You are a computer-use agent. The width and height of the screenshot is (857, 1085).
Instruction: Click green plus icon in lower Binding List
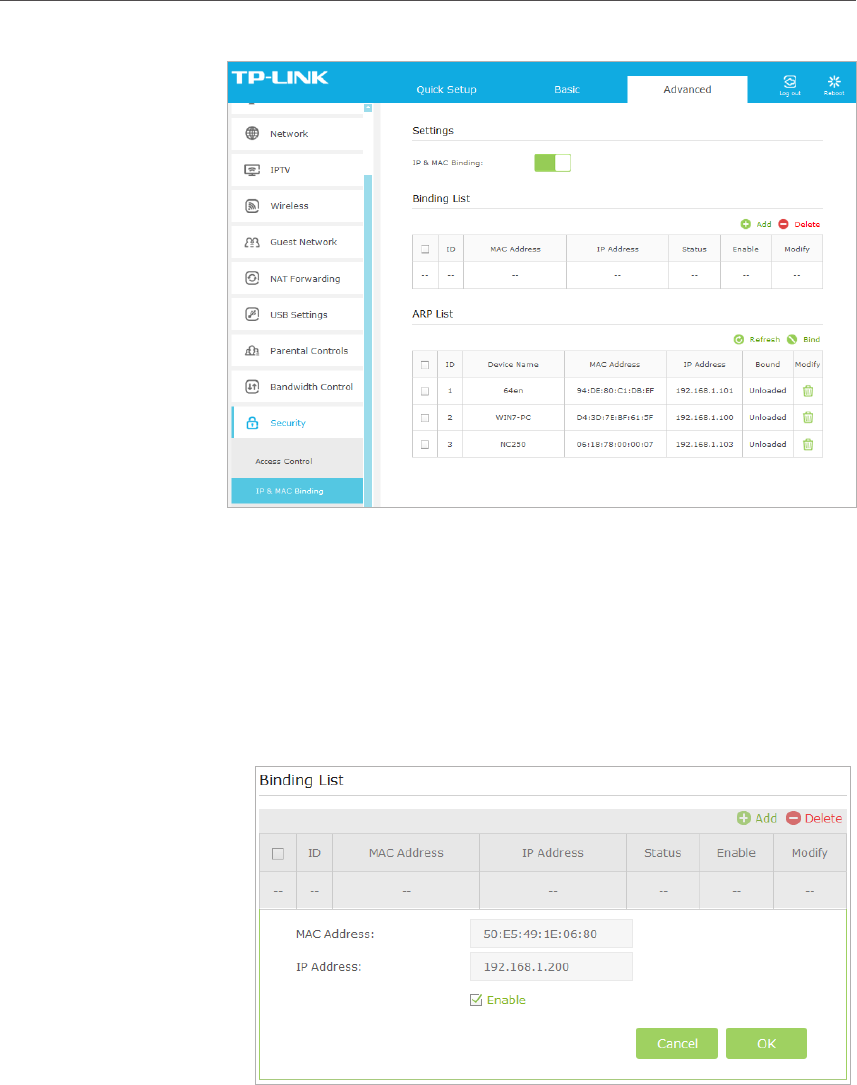click(744, 818)
